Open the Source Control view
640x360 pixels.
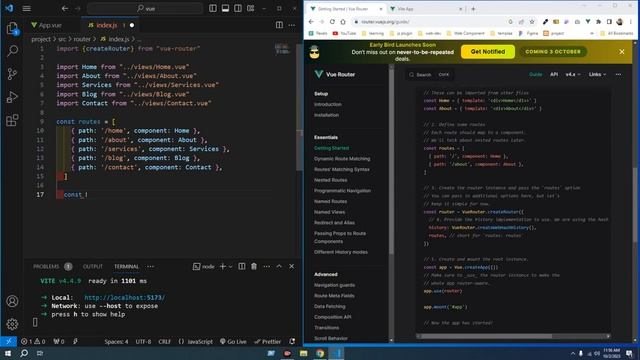click(12, 74)
